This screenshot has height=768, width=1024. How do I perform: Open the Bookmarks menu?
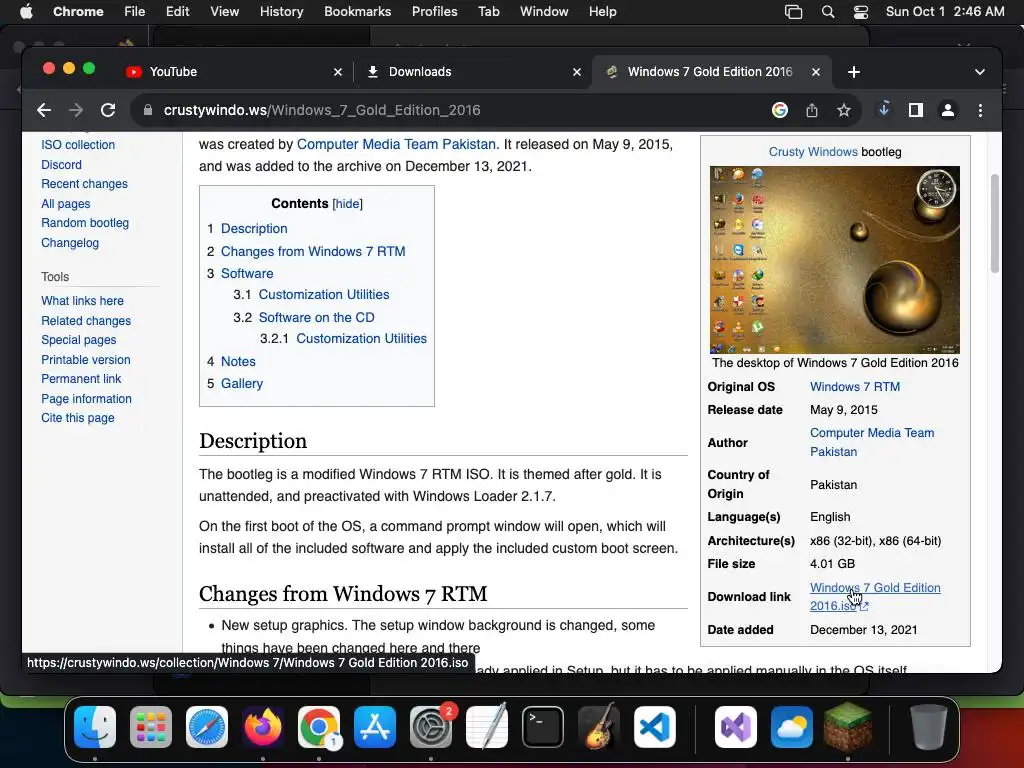coord(357,12)
